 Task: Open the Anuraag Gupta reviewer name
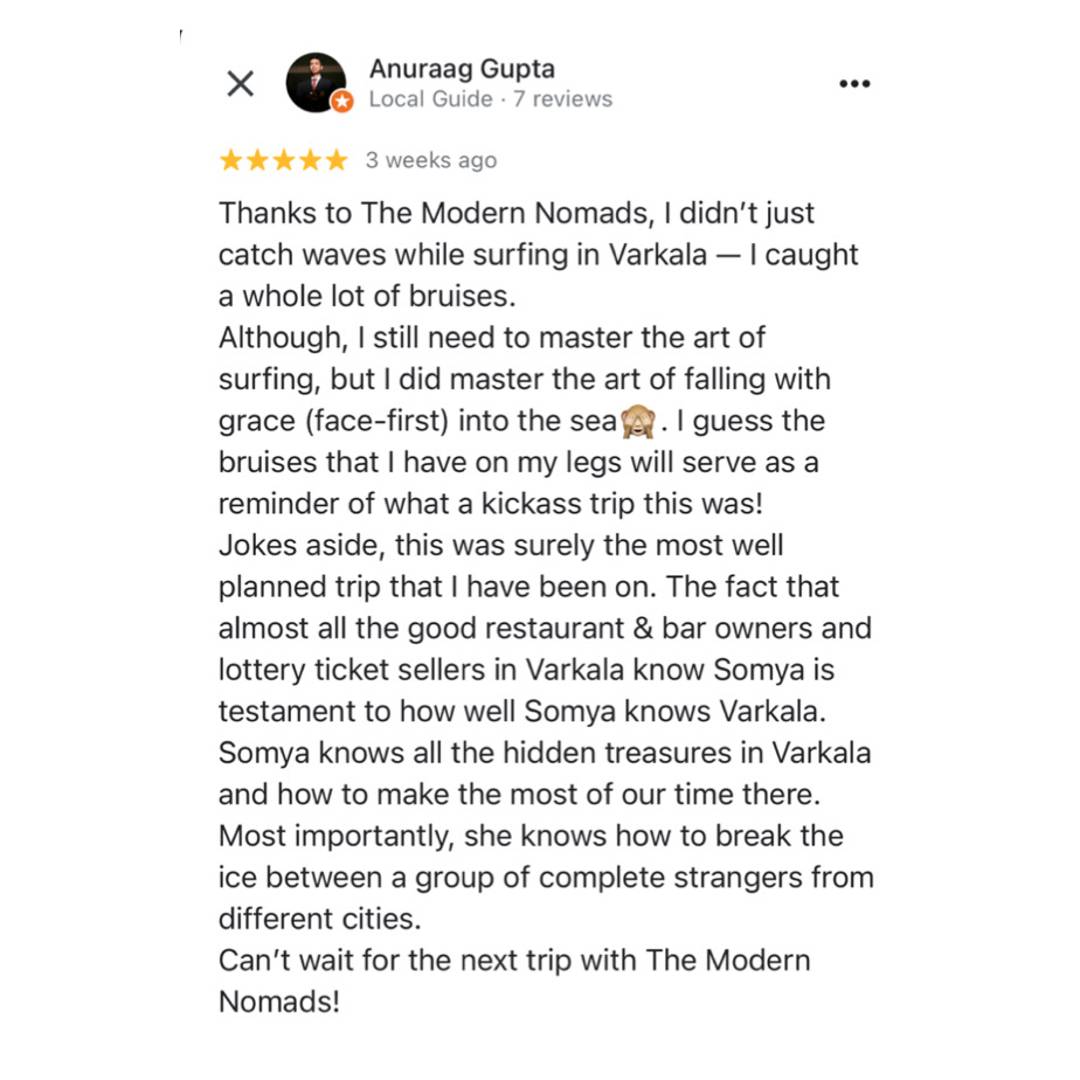click(x=462, y=69)
